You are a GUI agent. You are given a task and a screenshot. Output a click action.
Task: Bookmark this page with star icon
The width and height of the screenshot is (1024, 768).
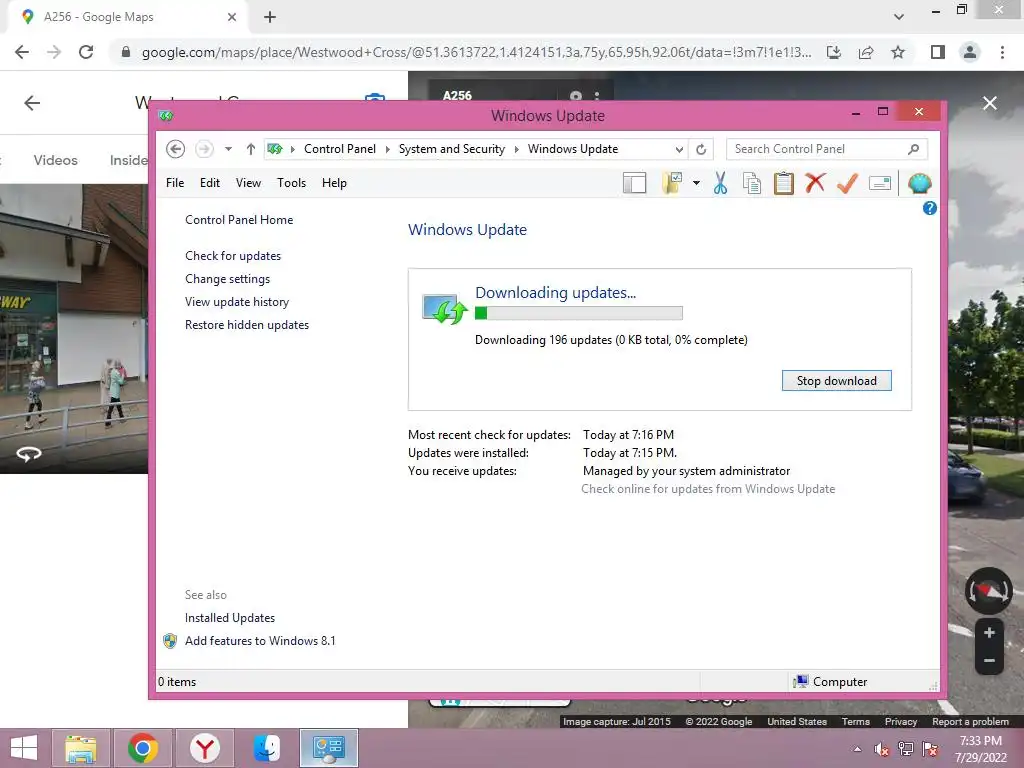(x=898, y=52)
